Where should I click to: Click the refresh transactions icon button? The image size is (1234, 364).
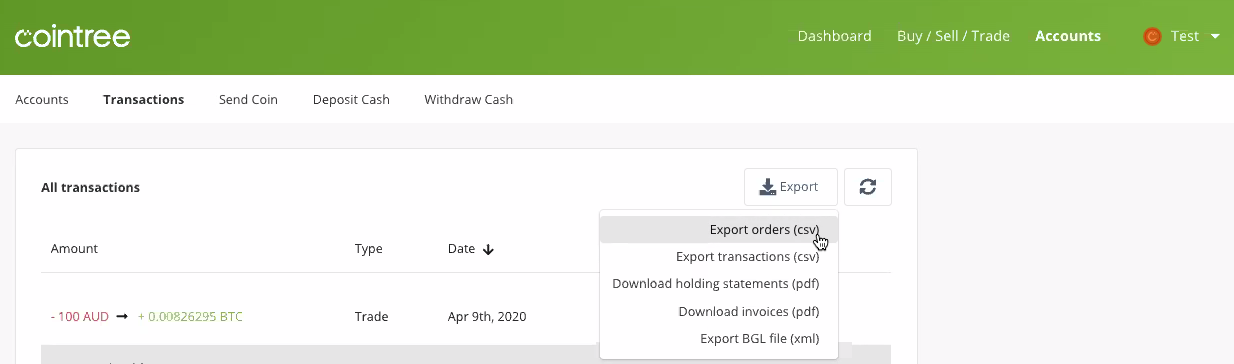(x=868, y=187)
